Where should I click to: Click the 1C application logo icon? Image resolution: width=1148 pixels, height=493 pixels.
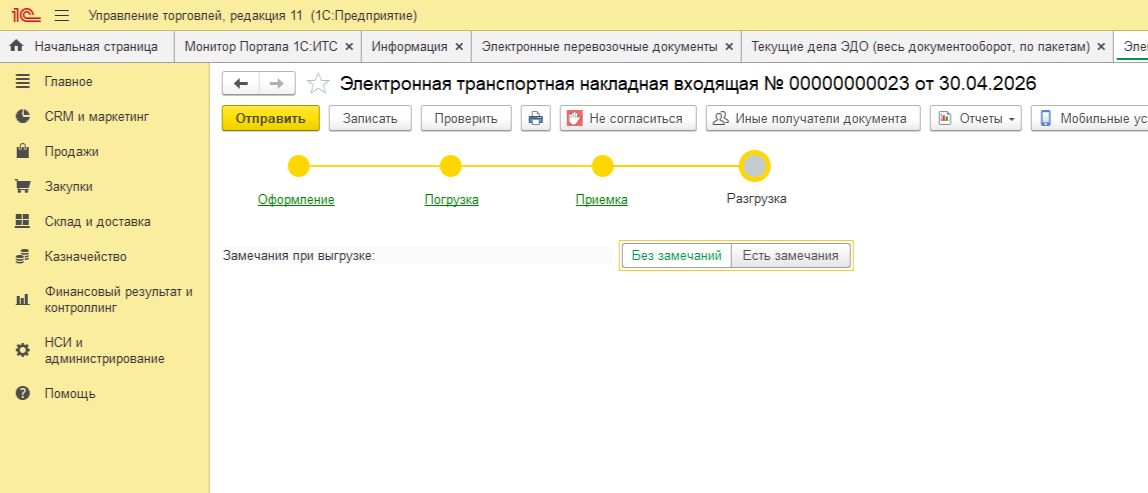point(25,16)
